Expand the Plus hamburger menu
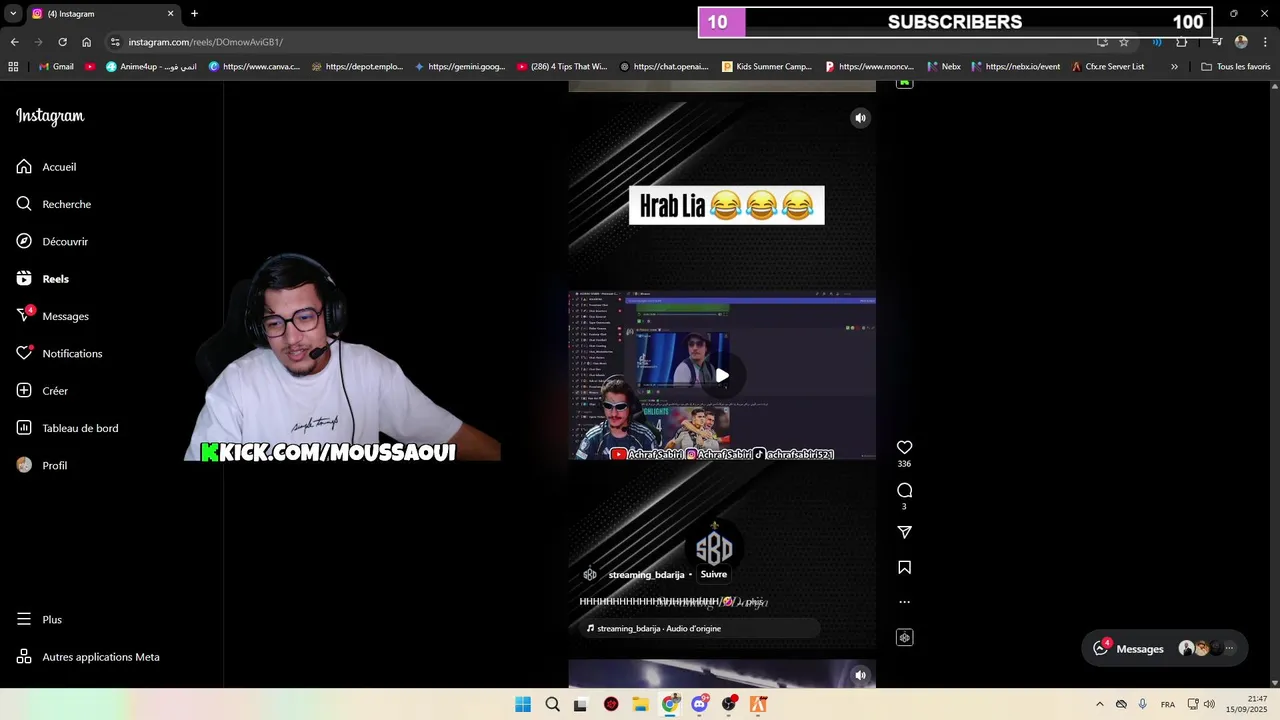This screenshot has width=1280, height=720. tap(39, 620)
